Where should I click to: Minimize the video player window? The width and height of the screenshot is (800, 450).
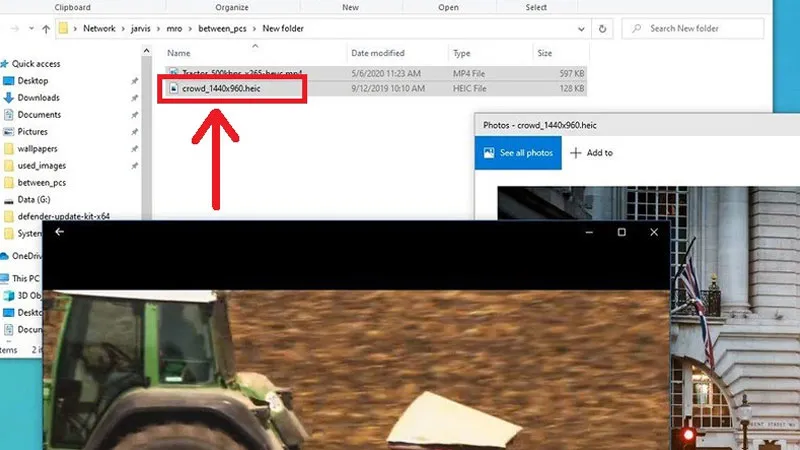[589, 232]
